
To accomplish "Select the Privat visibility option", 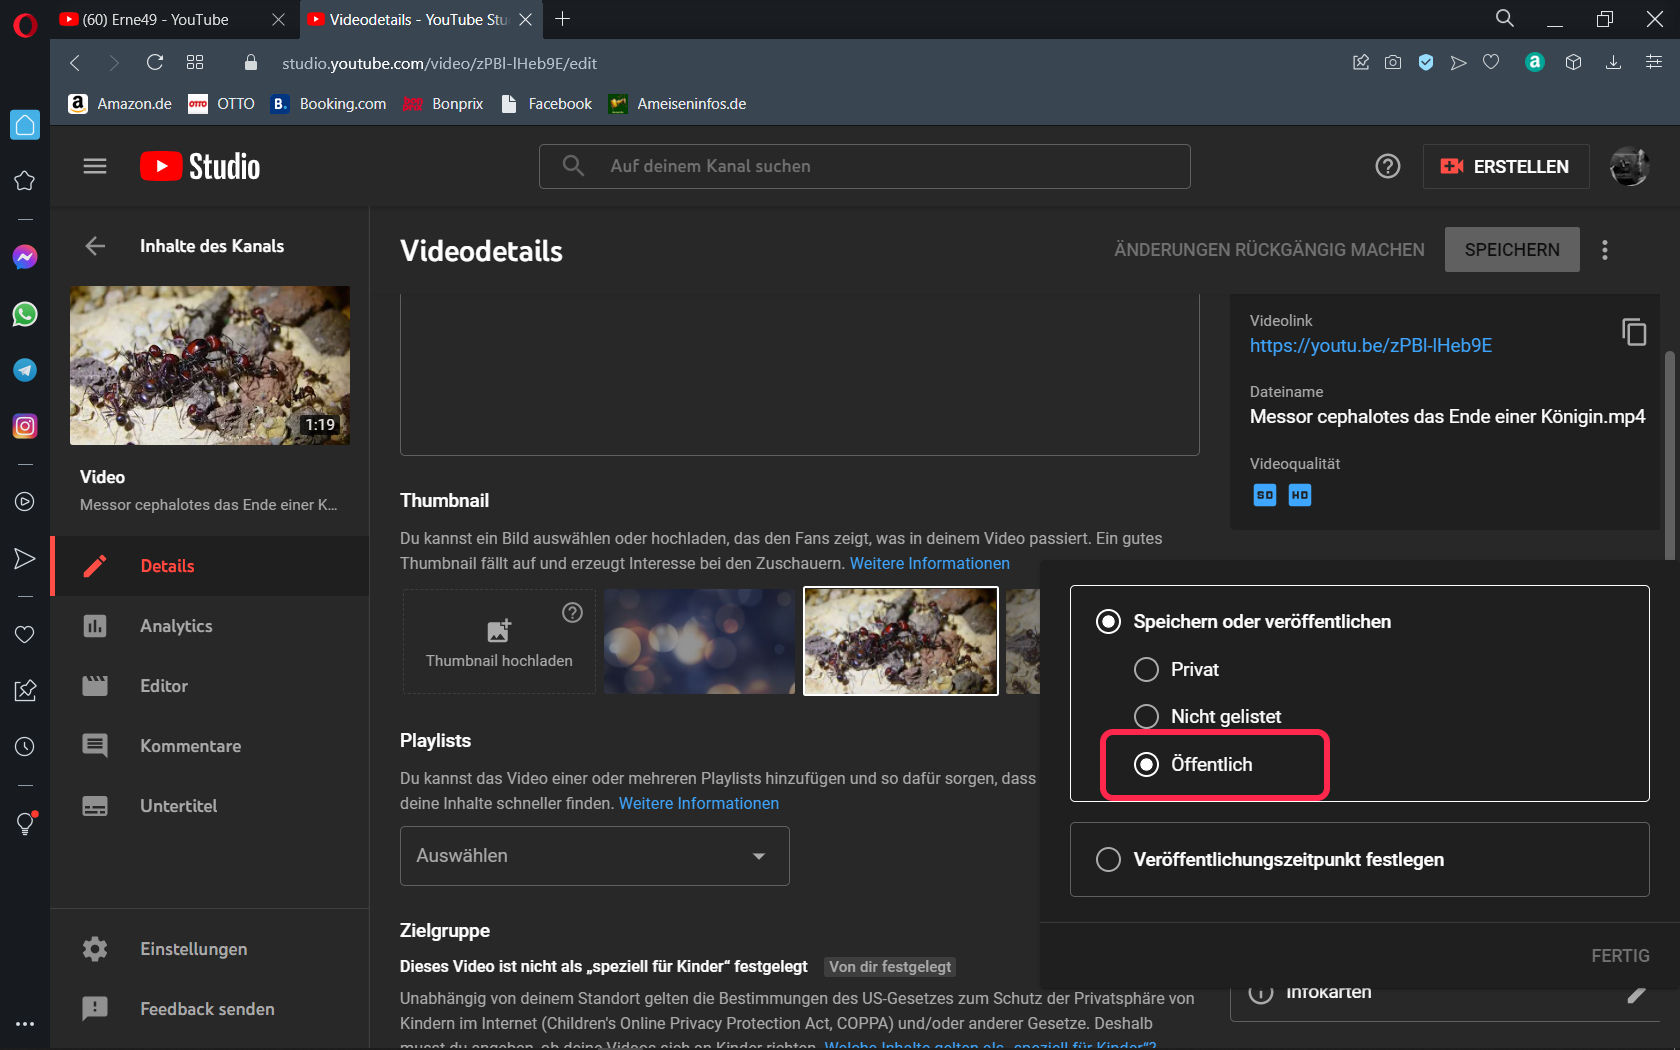I will (1146, 669).
